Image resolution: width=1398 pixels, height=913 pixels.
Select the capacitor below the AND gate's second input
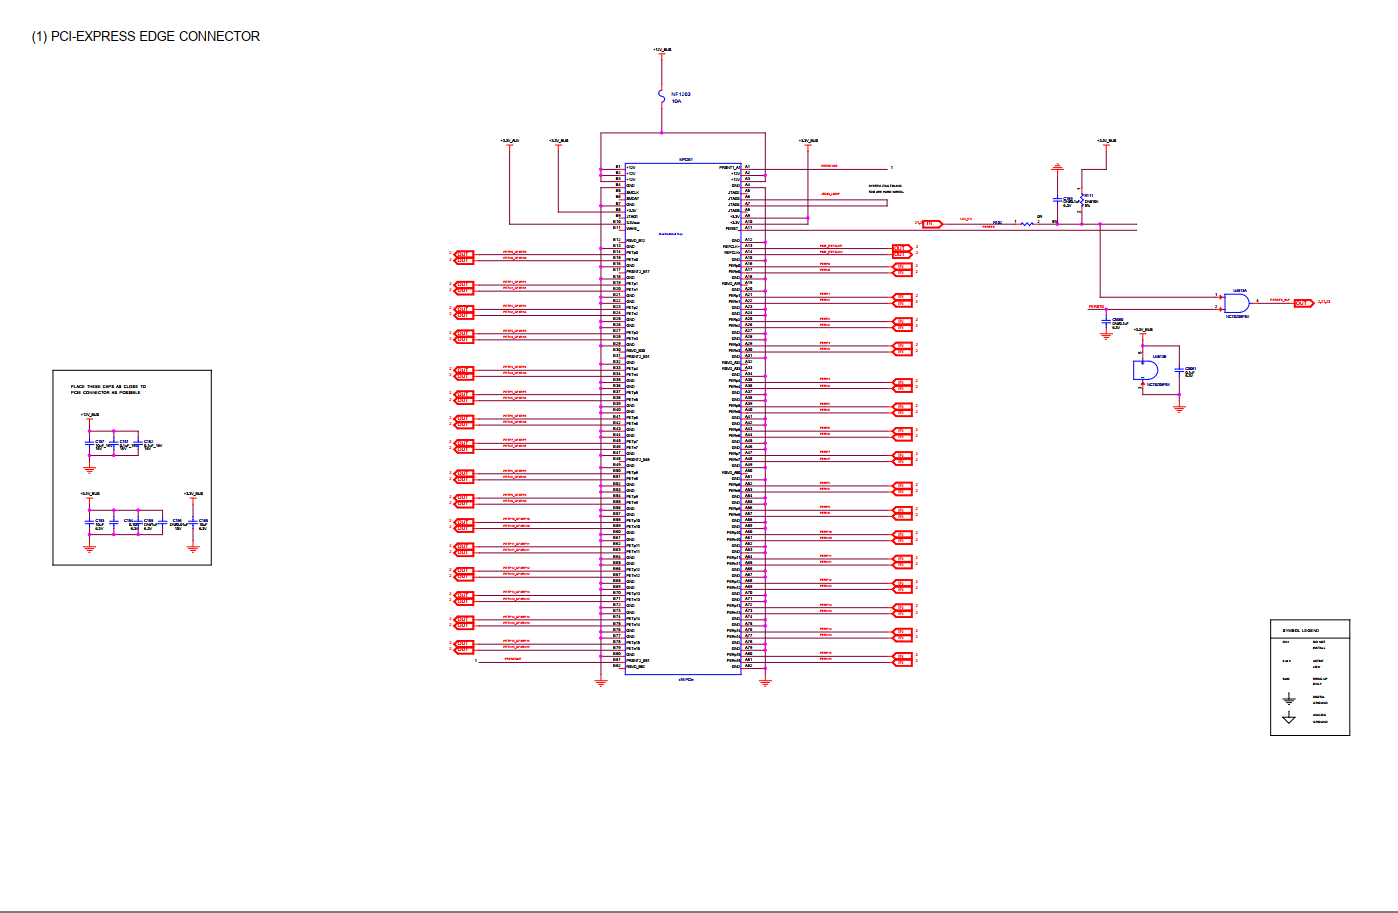click(1106, 322)
